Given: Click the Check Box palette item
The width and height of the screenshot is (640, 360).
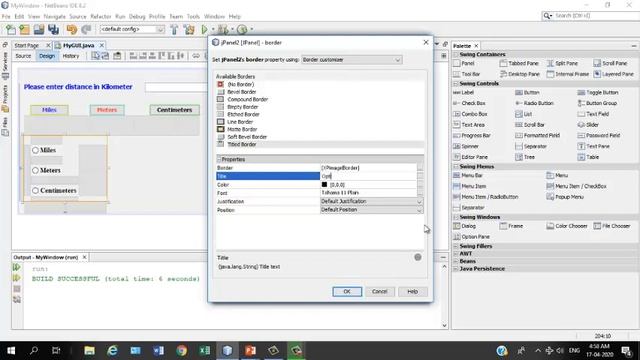Looking at the screenshot, I should 469,103.
